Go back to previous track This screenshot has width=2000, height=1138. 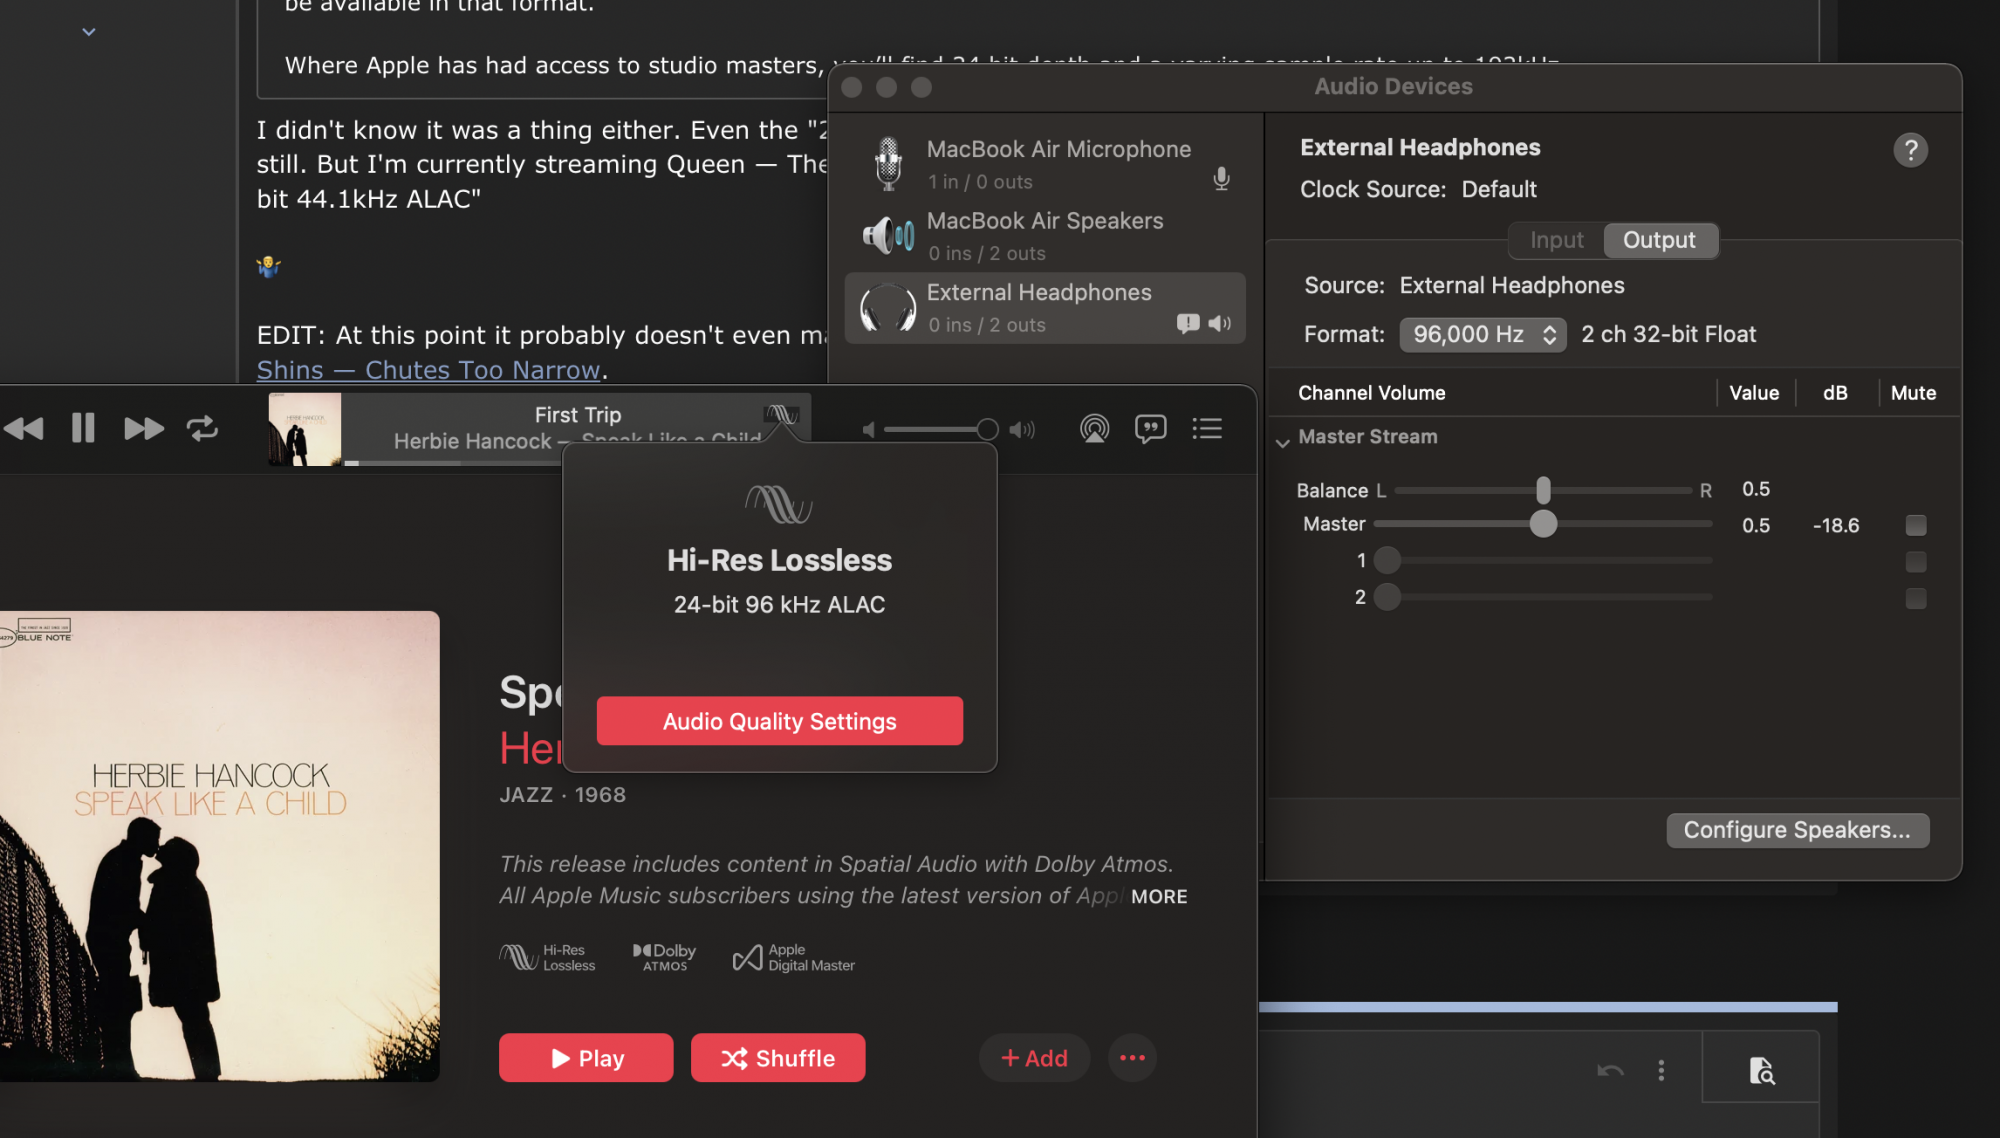point(24,429)
